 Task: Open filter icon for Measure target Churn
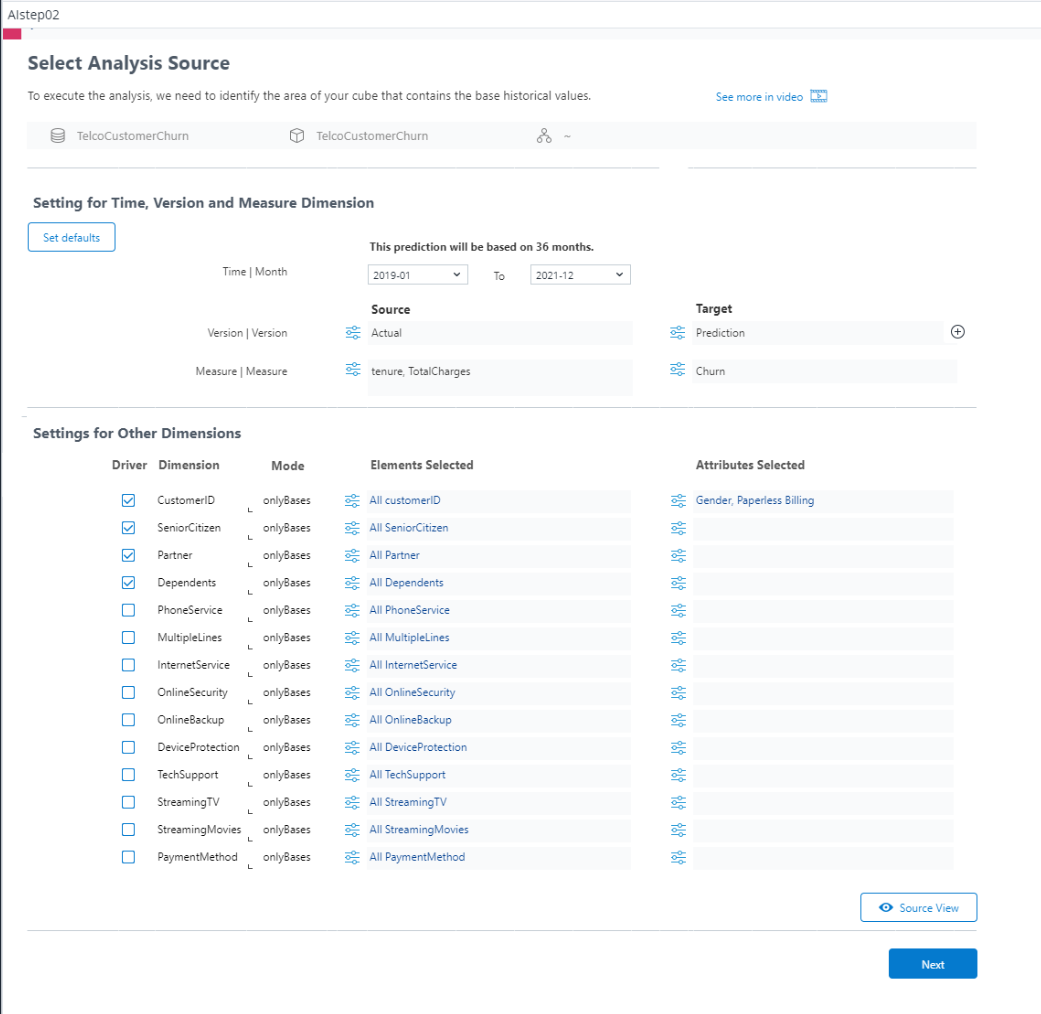(x=678, y=370)
